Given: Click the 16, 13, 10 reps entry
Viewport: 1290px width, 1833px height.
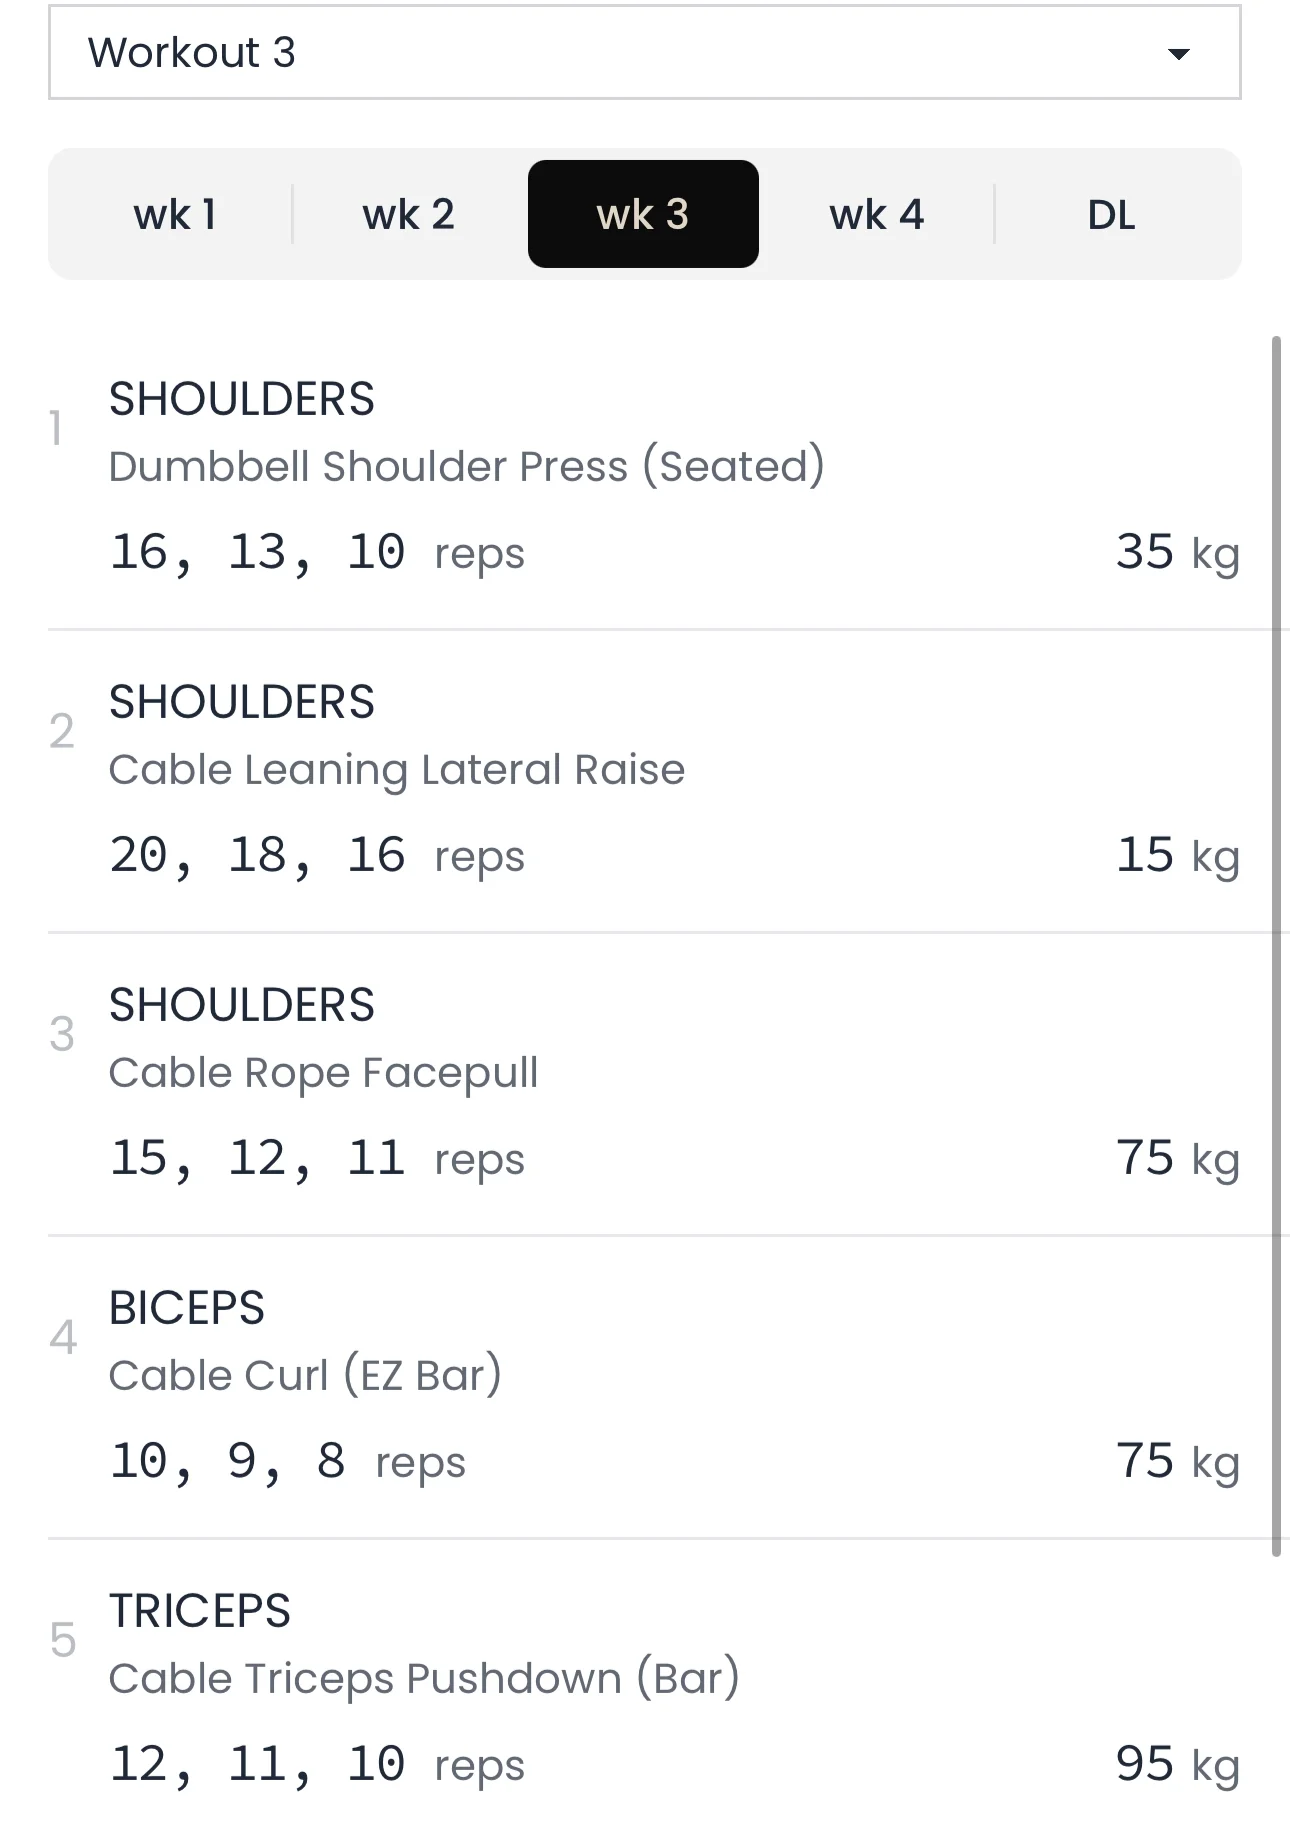Looking at the screenshot, I should [x=316, y=553].
